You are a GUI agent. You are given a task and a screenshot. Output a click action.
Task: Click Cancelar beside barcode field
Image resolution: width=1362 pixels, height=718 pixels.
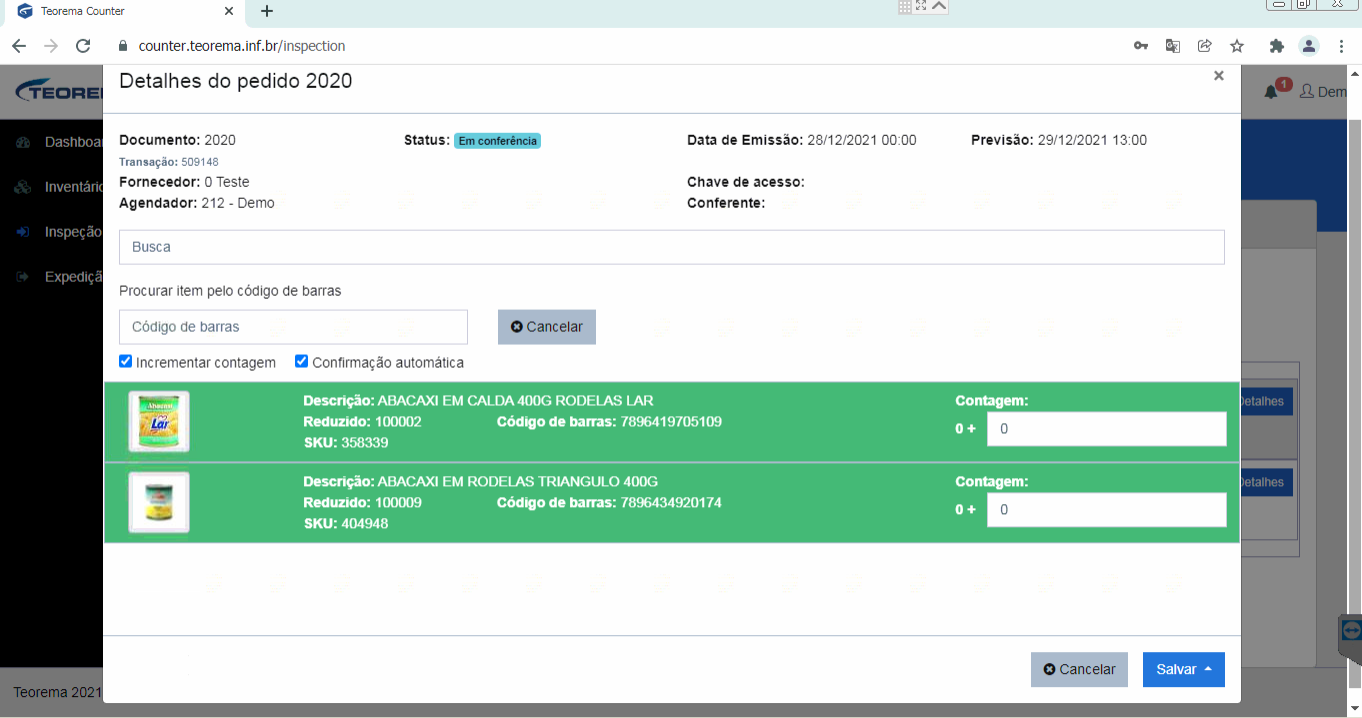(547, 327)
